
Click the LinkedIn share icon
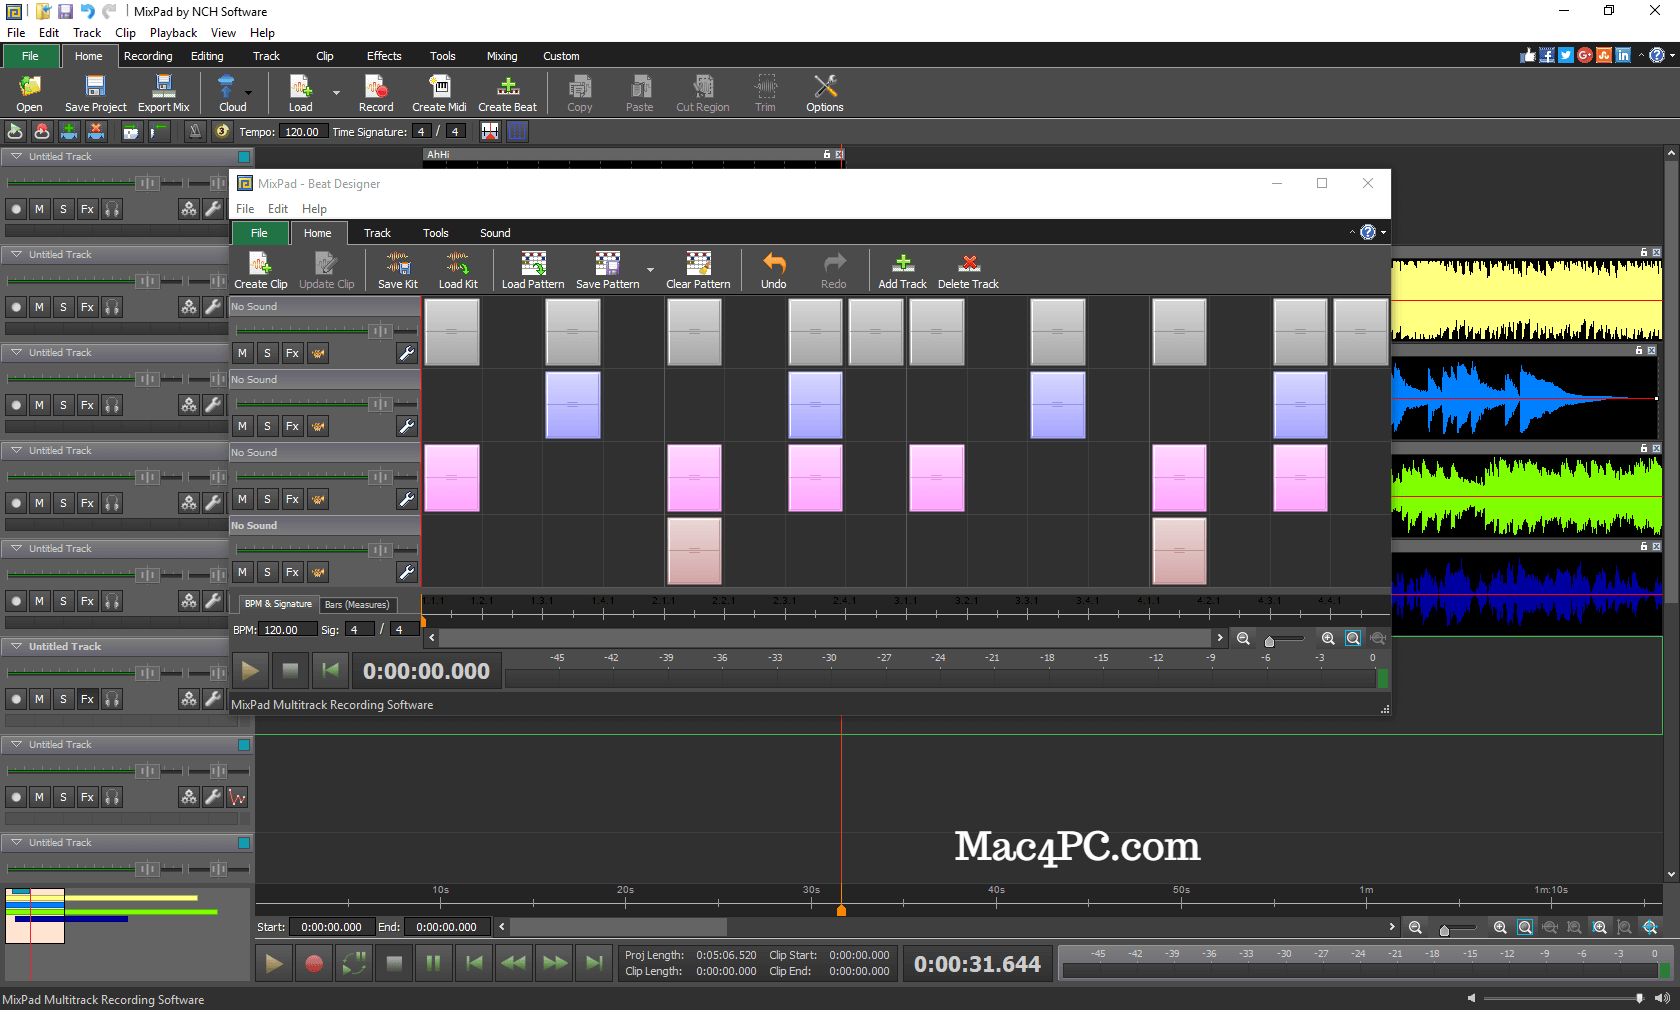click(1623, 55)
